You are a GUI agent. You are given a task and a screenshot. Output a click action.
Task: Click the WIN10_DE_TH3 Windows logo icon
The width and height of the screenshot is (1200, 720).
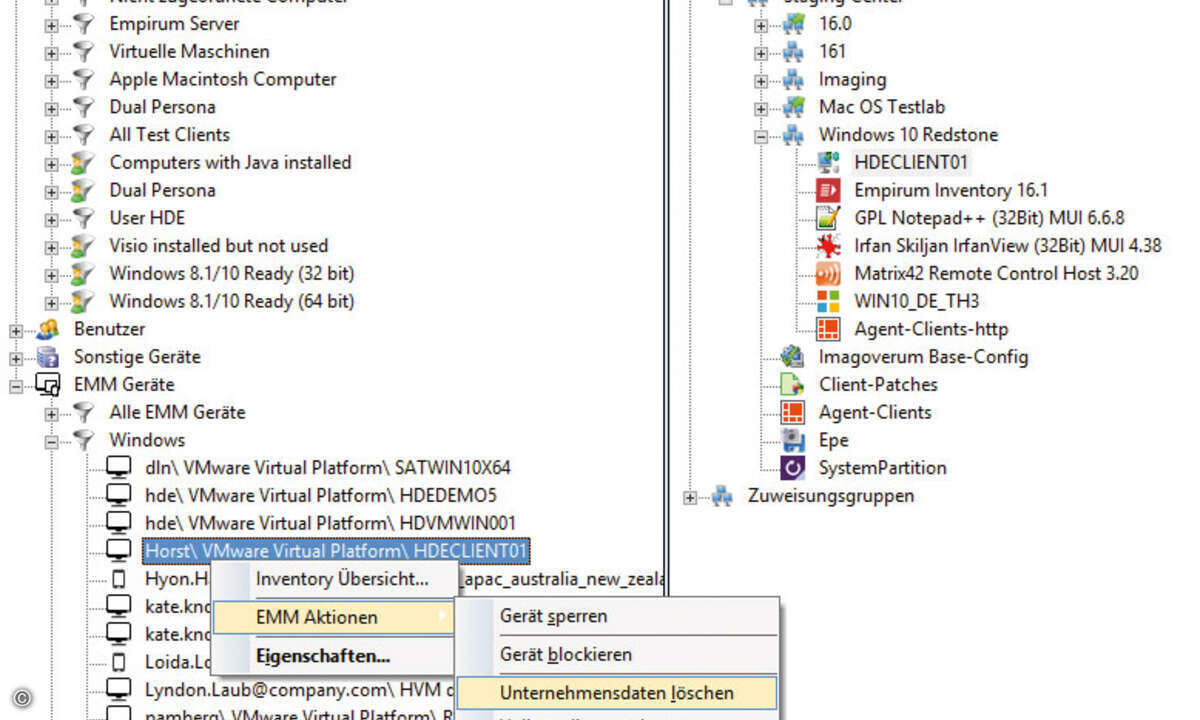[829, 301]
